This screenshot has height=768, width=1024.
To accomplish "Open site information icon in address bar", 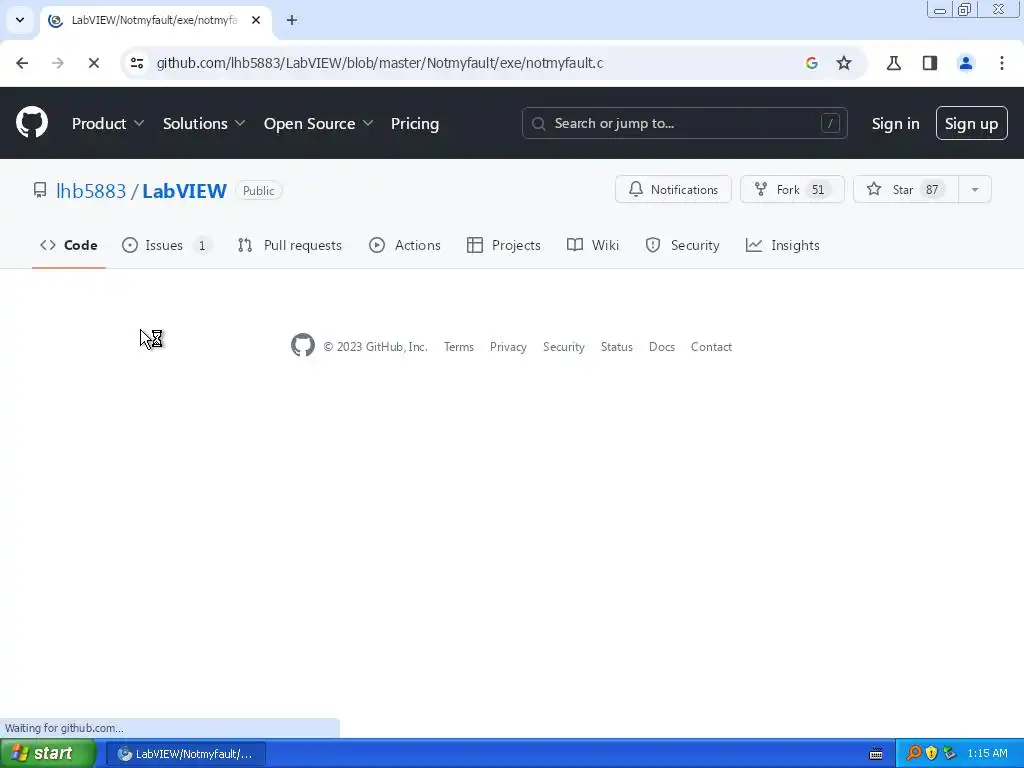I will tap(136, 63).
